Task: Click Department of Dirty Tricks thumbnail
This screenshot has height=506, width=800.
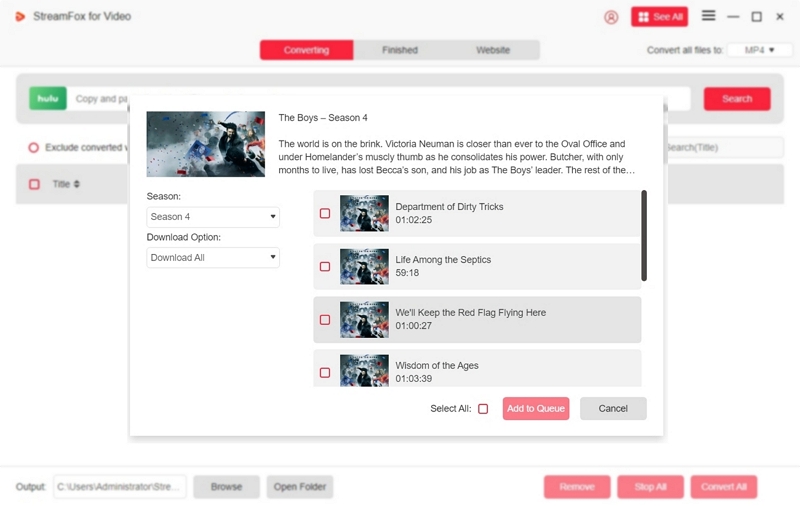Action: 364,213
